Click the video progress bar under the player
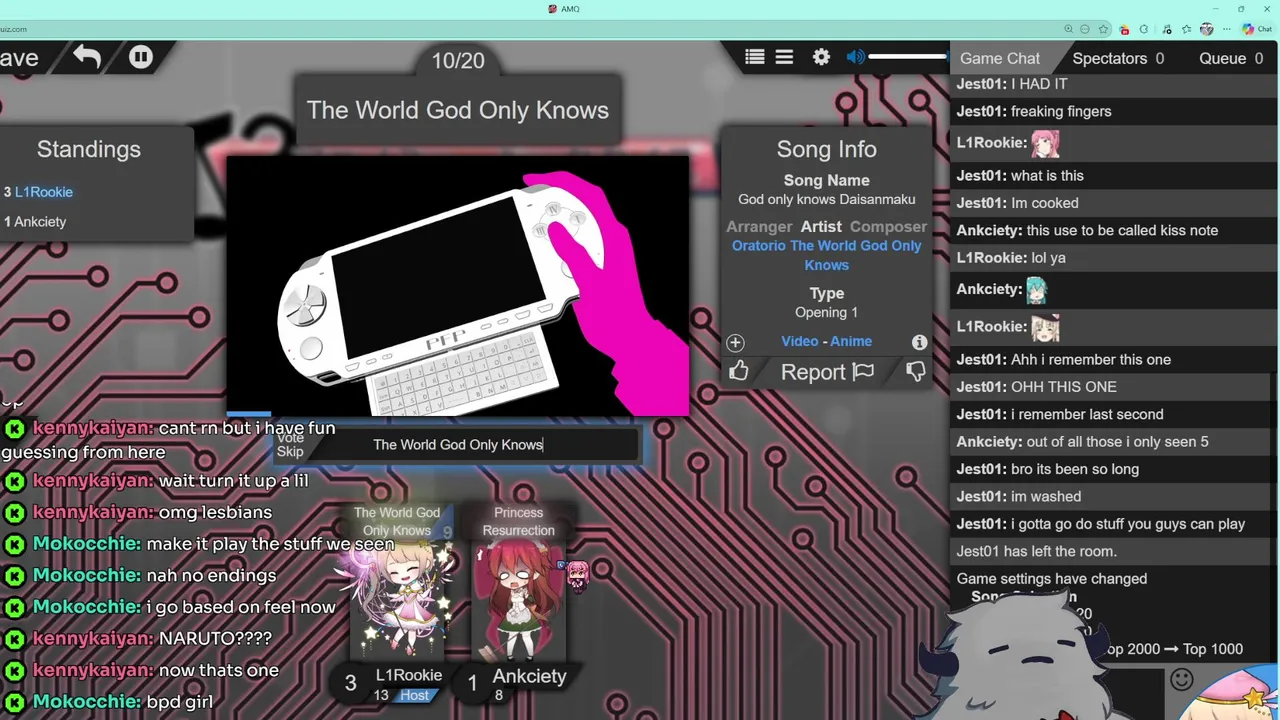 pos(458,413)
